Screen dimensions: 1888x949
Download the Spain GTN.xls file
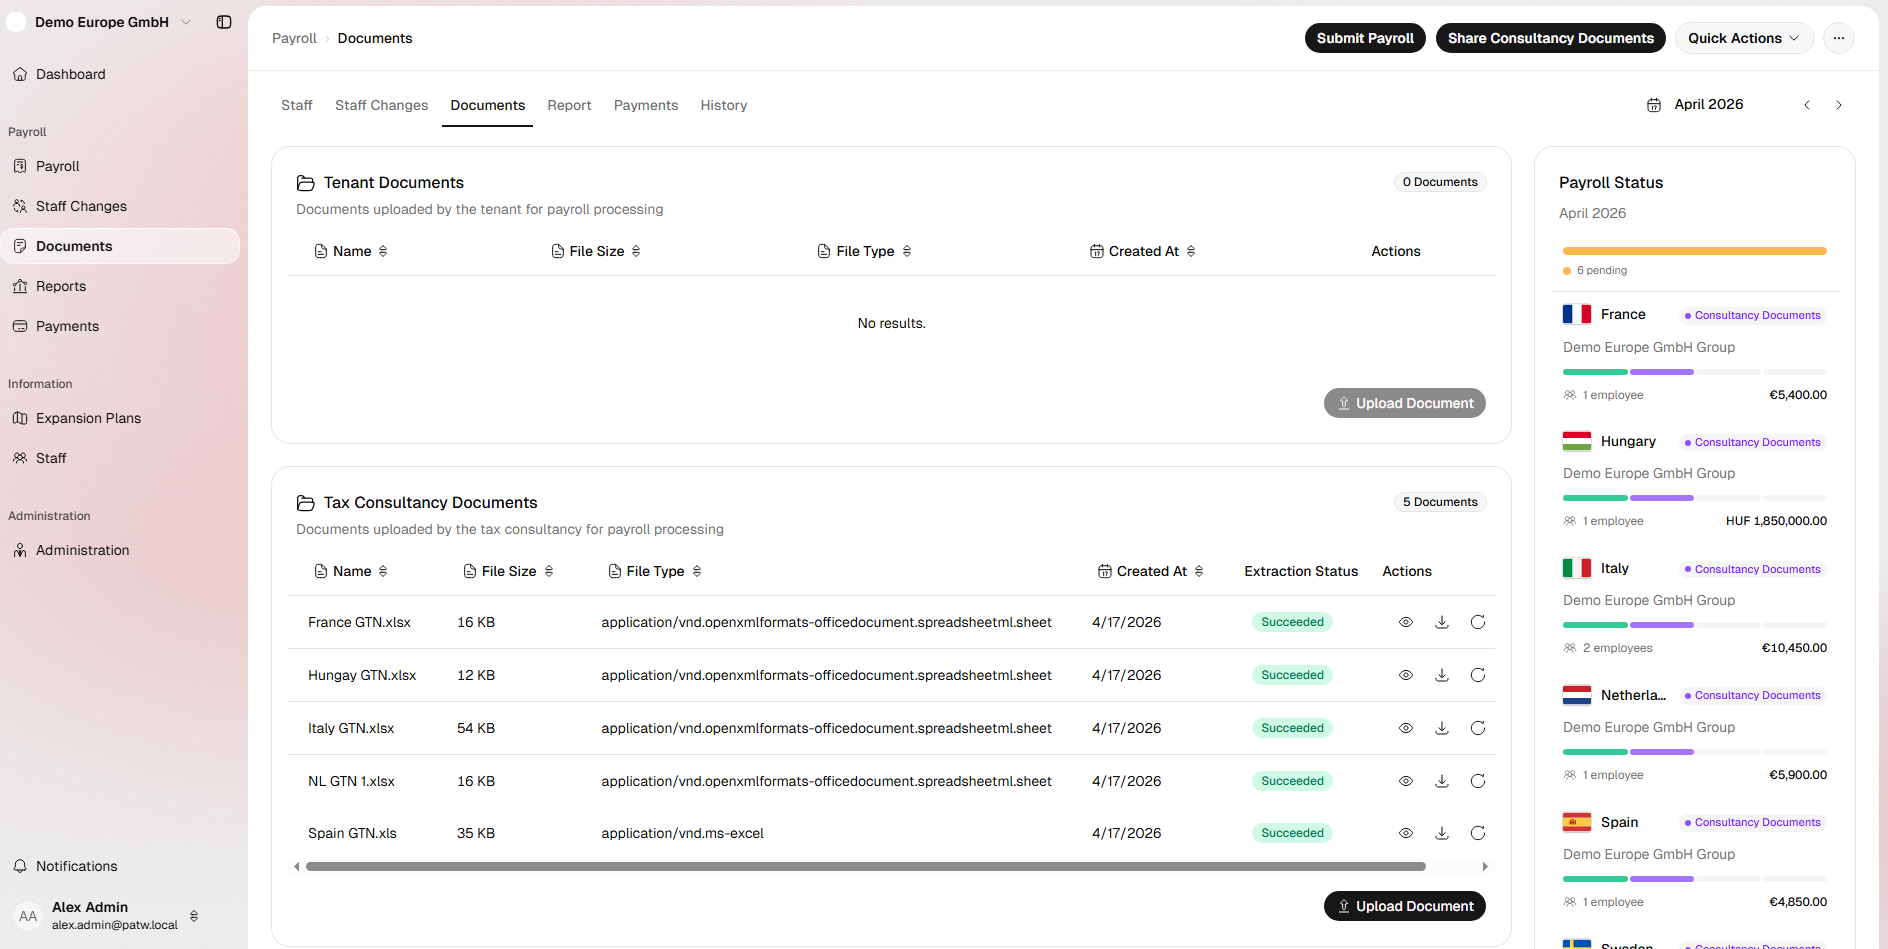tap(1442, 833)
